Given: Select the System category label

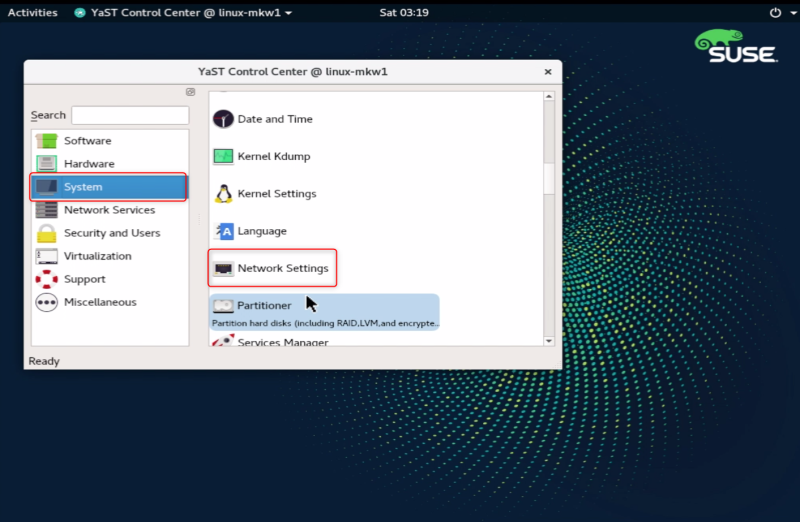Looking at the screenshot, I should (x=83, y=187).
